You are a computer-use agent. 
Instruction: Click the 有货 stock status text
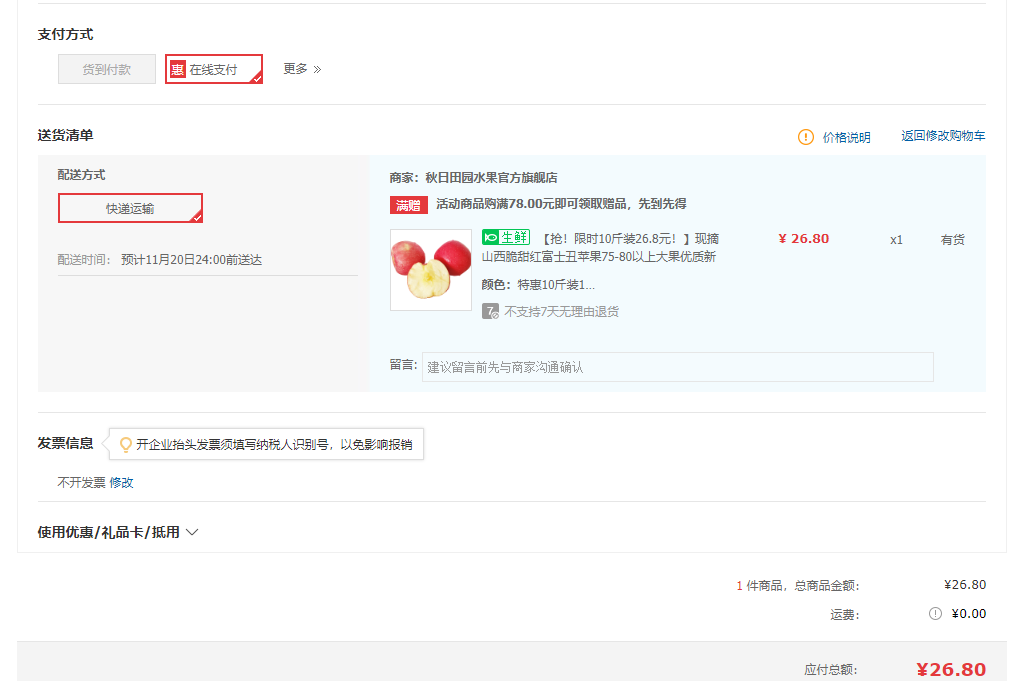click(x=952, y=240)
